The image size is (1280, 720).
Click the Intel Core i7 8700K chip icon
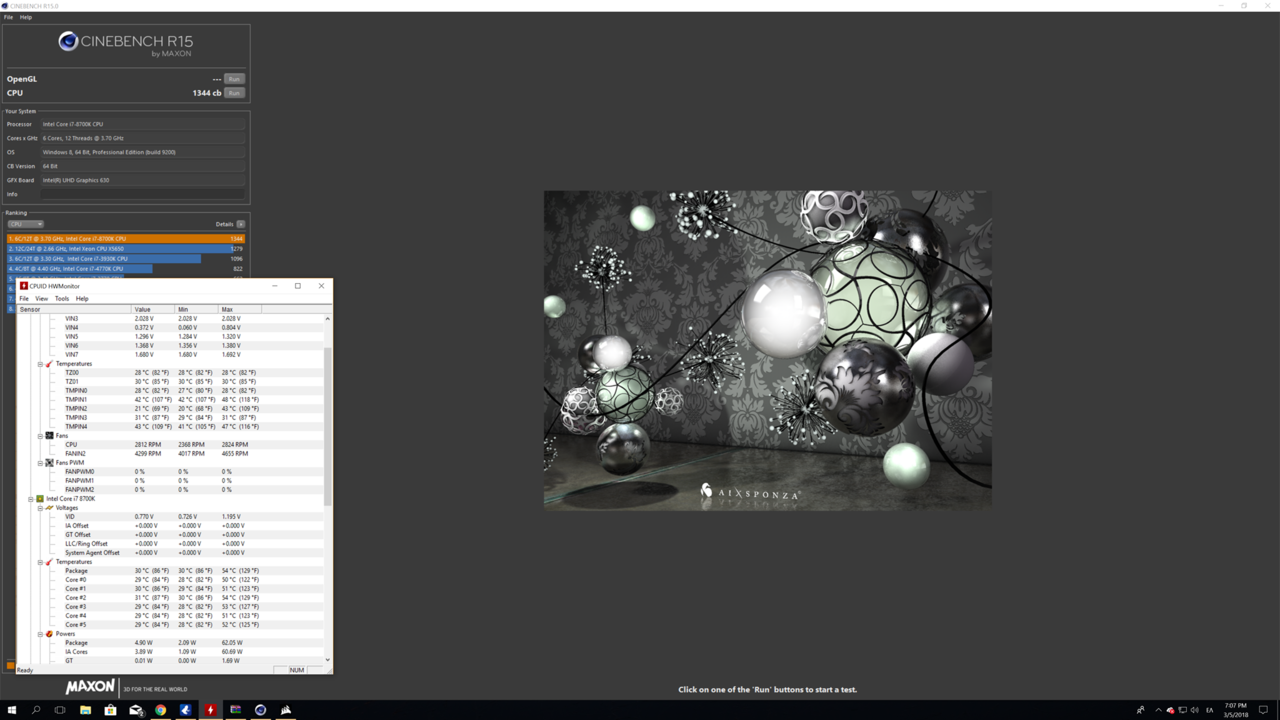(40, 499)
